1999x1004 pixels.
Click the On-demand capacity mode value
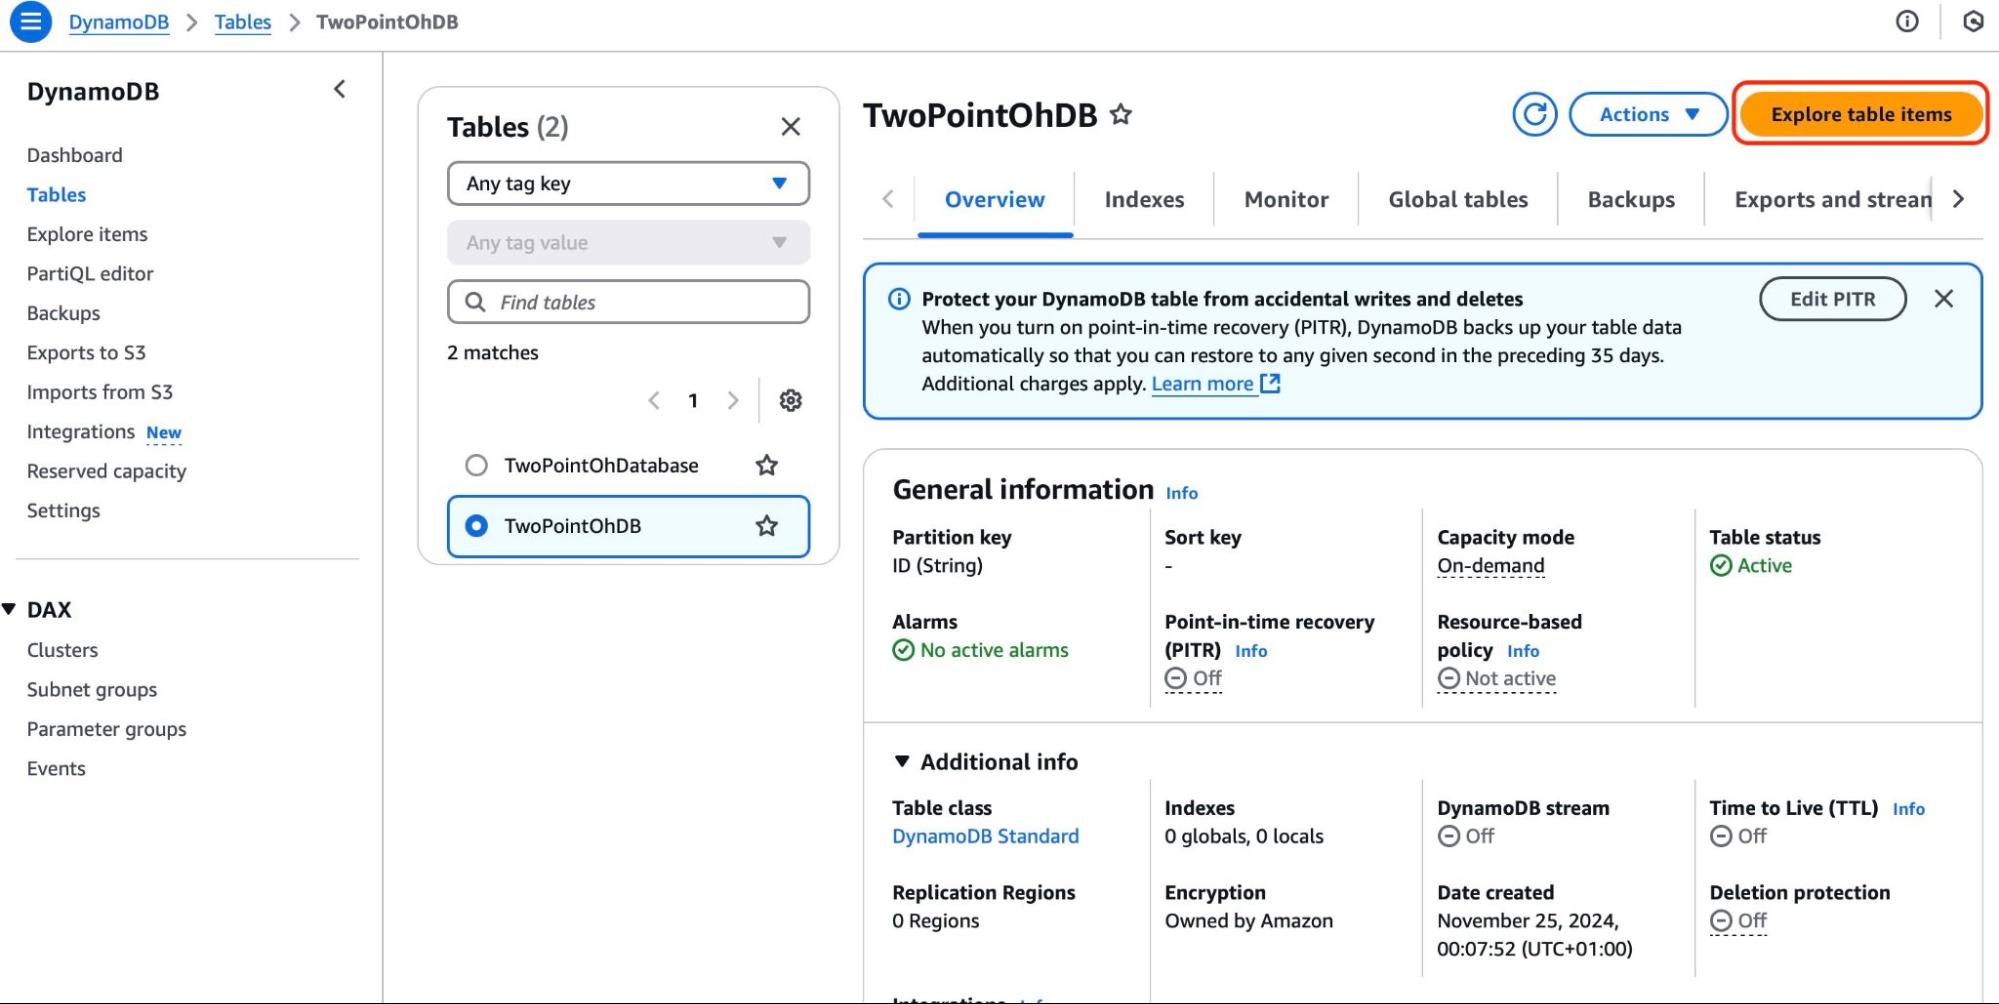[1490, 566]
